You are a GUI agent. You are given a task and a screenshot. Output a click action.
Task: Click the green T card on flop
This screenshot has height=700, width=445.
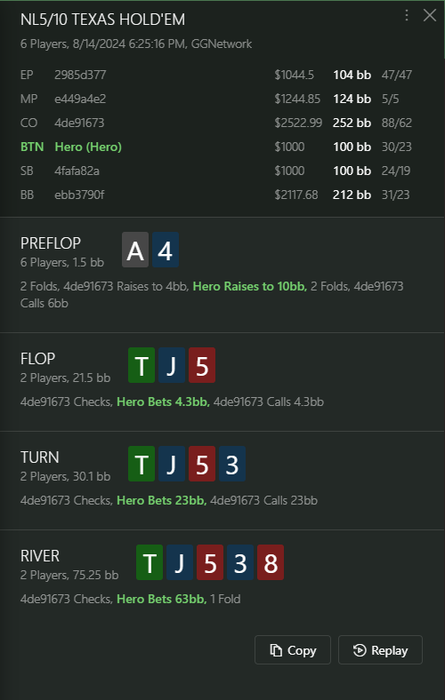(x=141, y=365)
